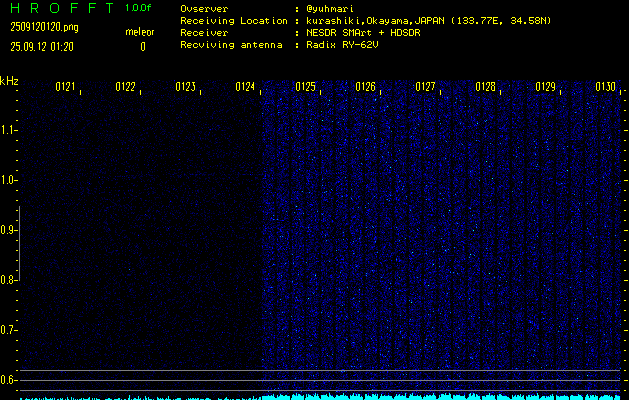Click the 0124 time marker
The height and width of the screenshot is (400, 629).
pyautogui.click(x=246, y=87)
